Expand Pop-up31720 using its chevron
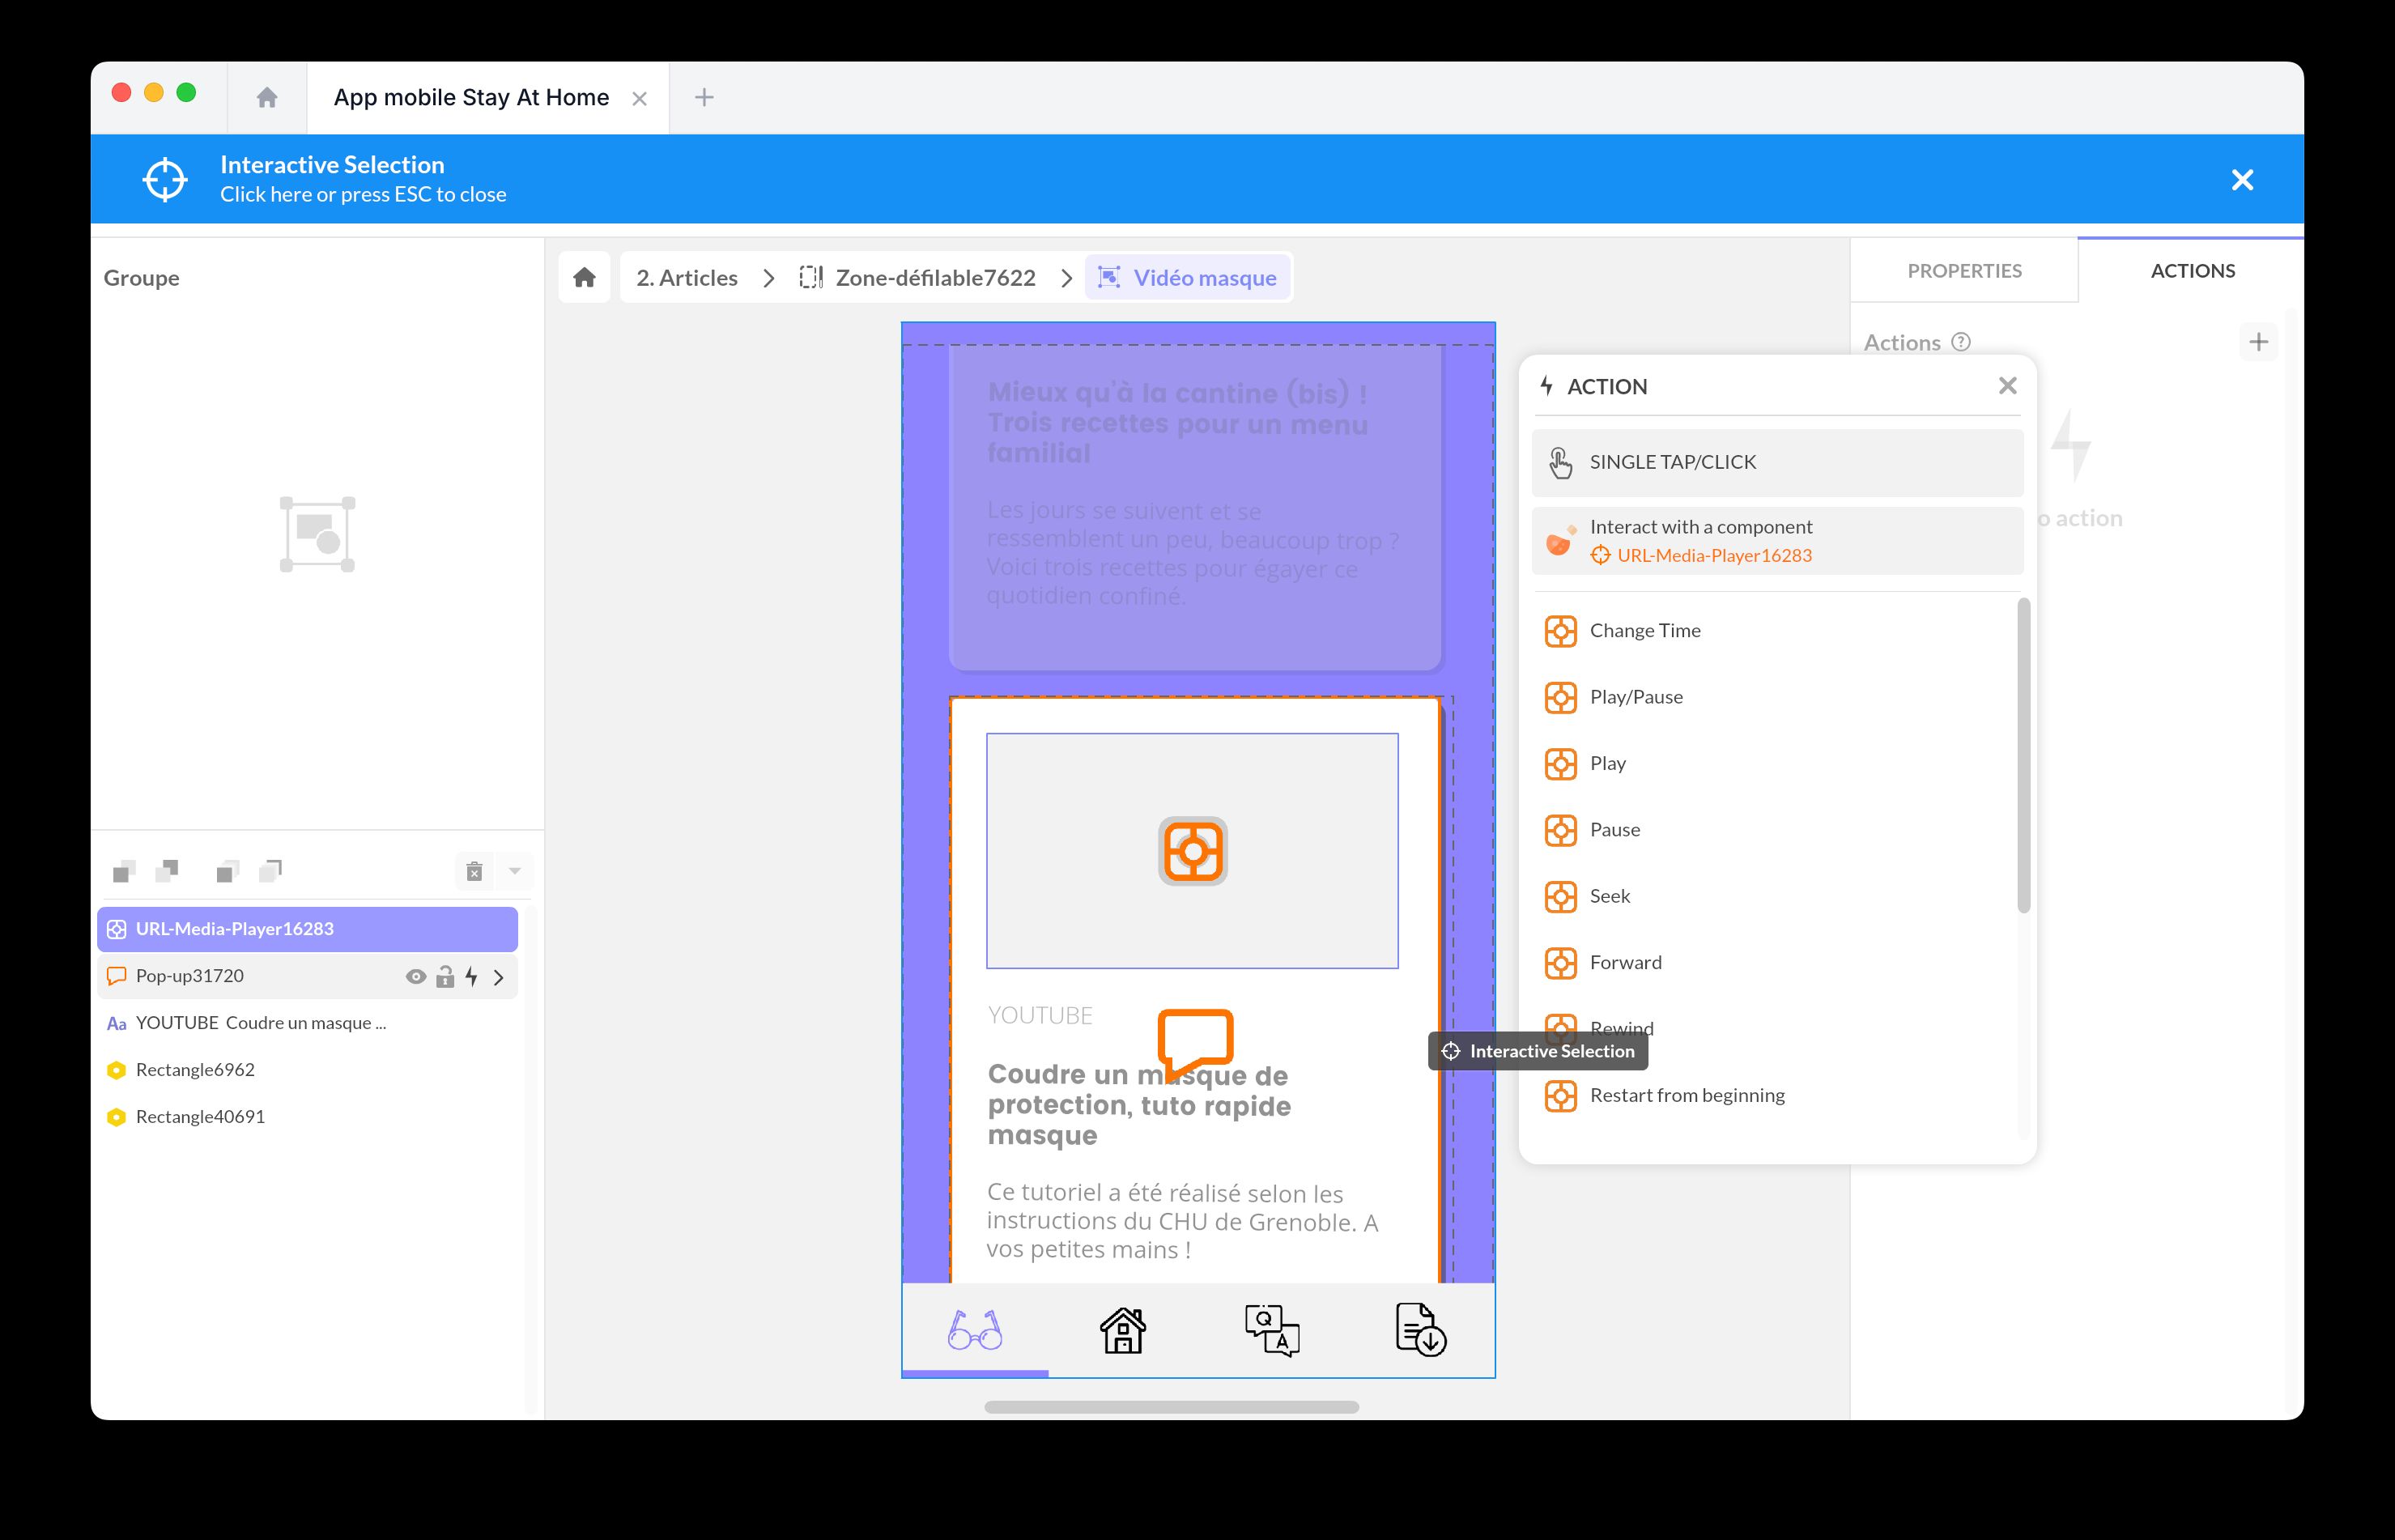This screenshot has height=1540, width=2395. (498, 976)
